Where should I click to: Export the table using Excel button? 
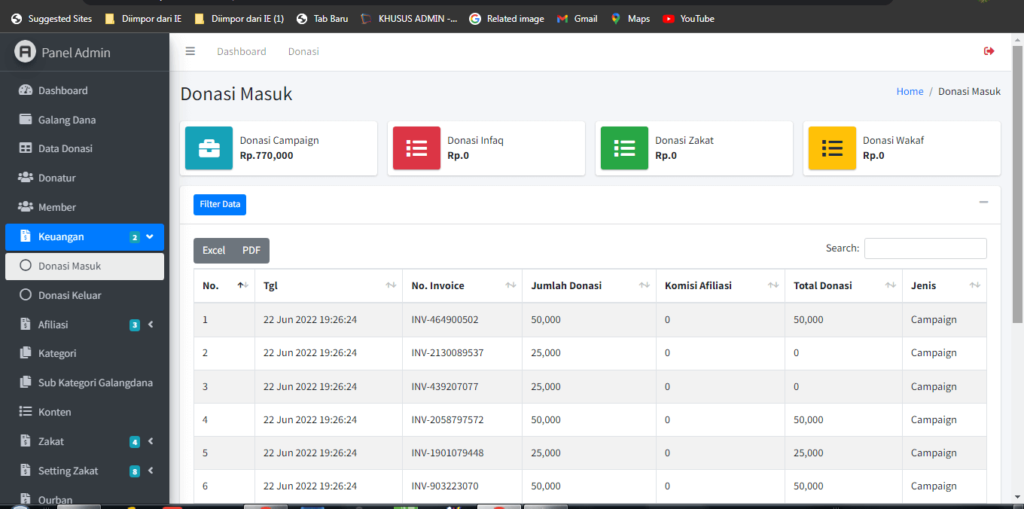214,250
